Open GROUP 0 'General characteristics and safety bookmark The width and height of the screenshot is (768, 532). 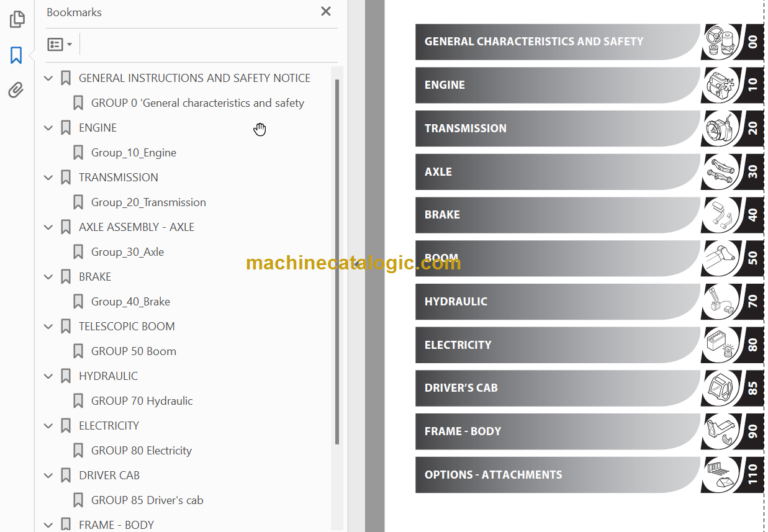click(197, 103)
